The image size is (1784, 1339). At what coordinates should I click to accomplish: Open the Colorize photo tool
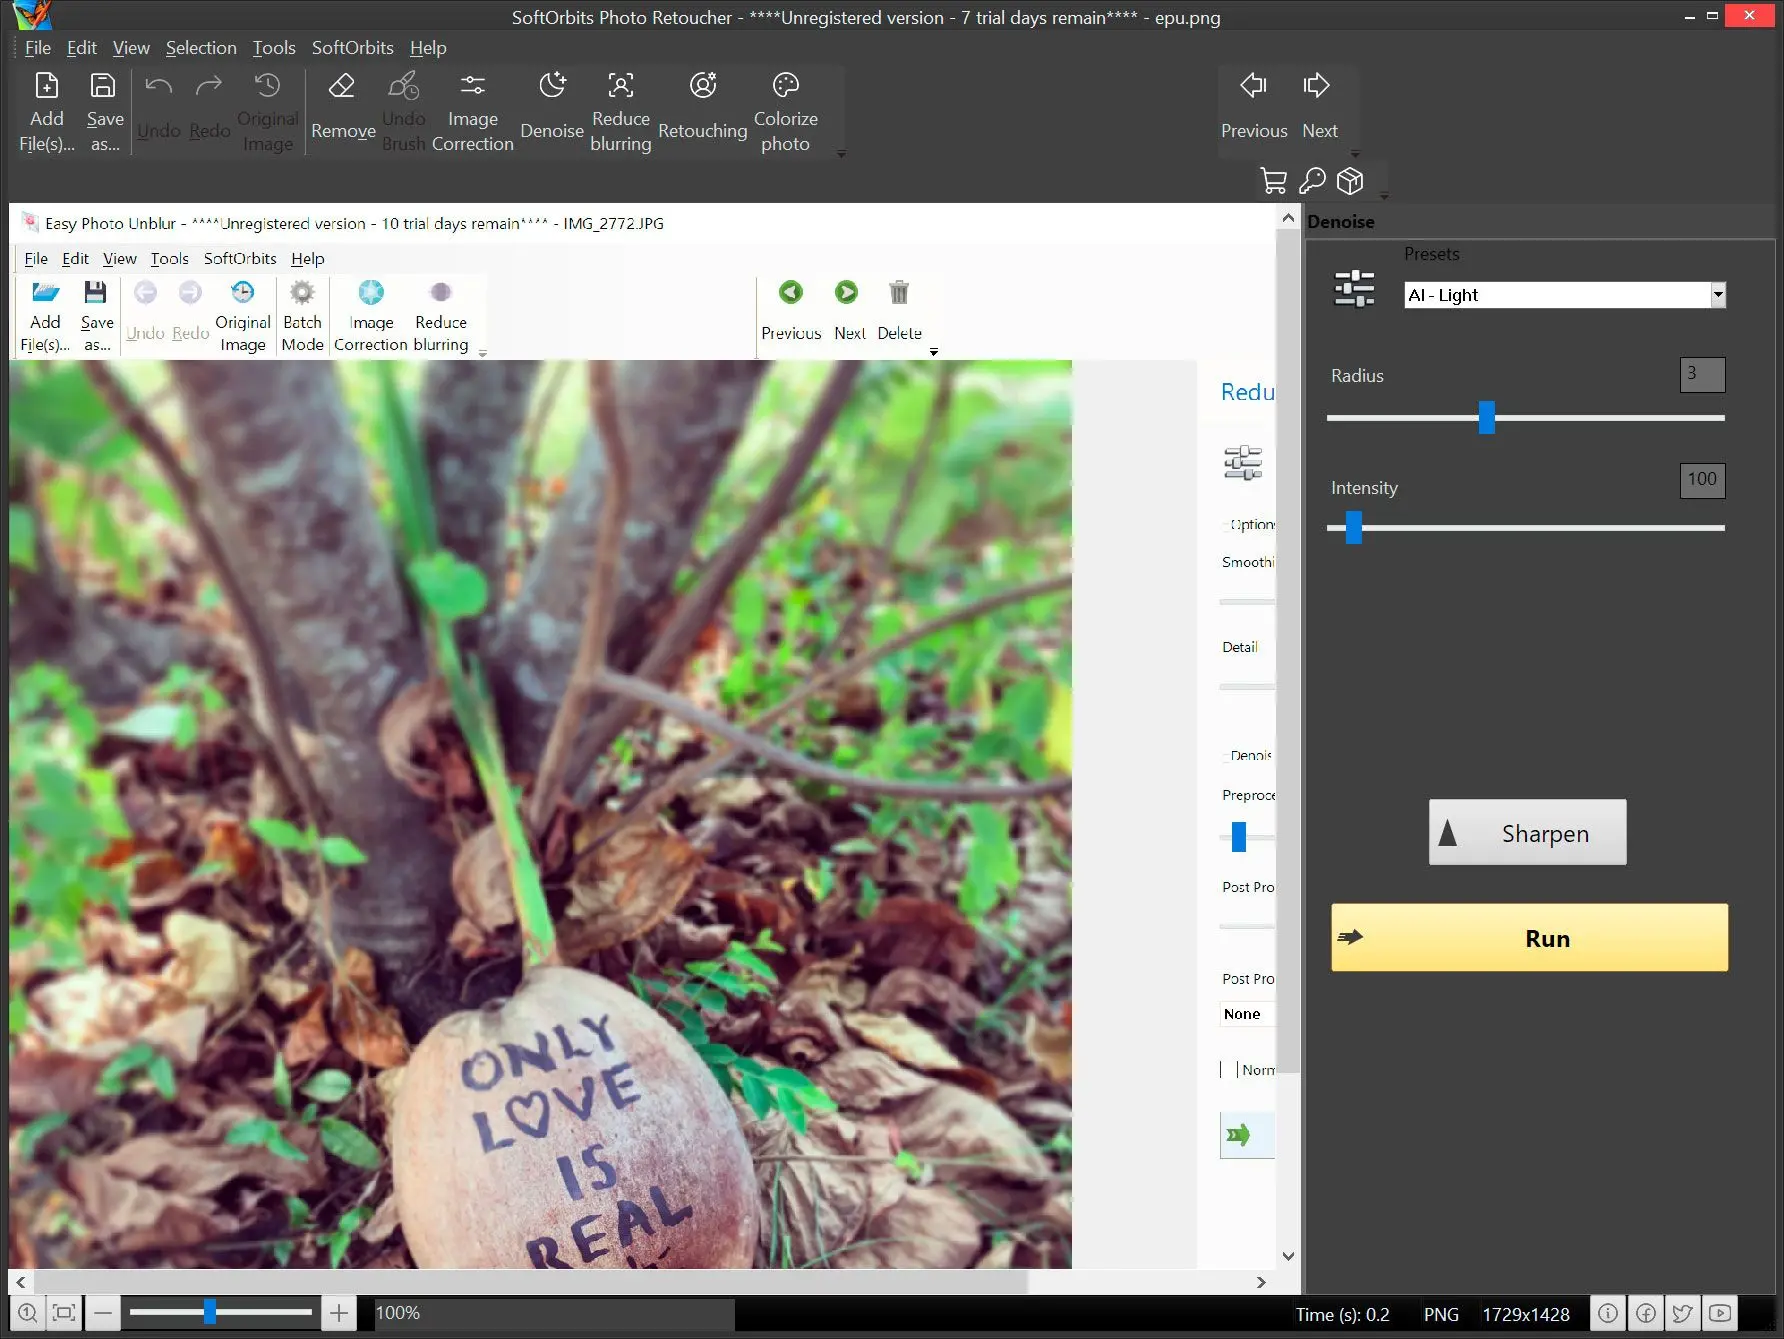pos(786,108)
